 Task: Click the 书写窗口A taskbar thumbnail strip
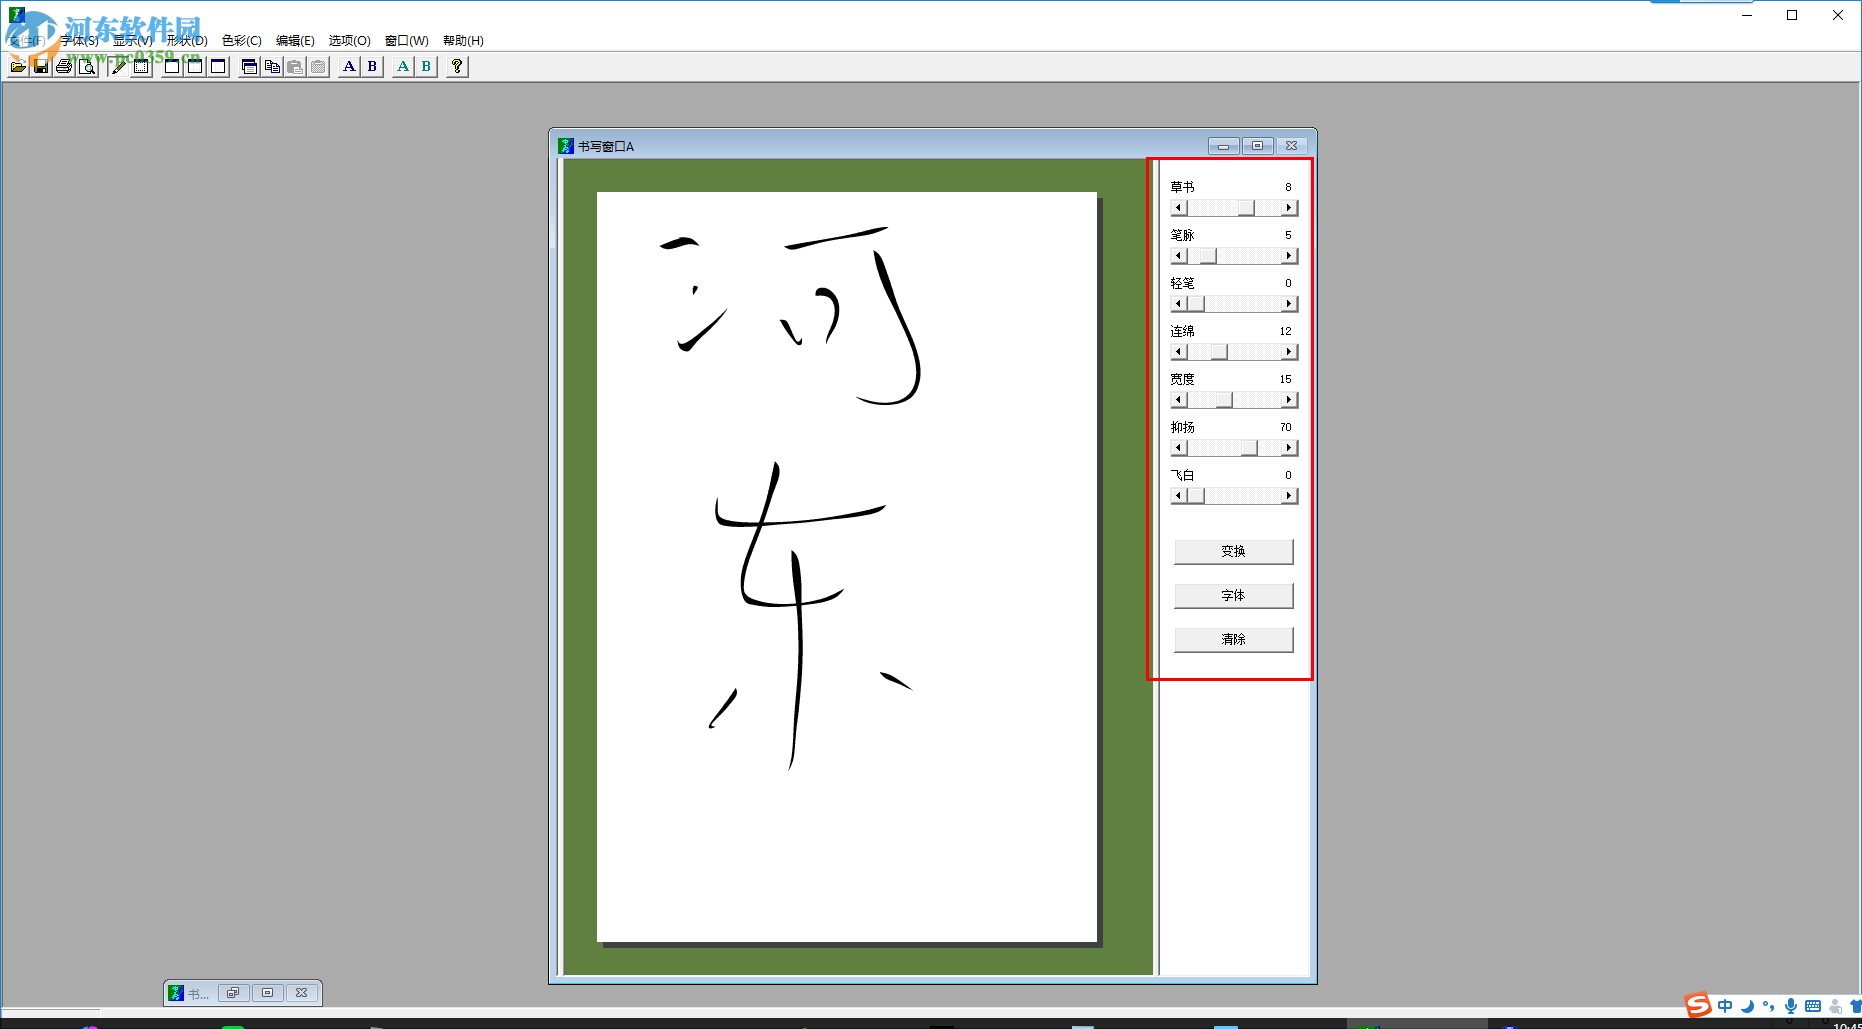tap(240, 992)
